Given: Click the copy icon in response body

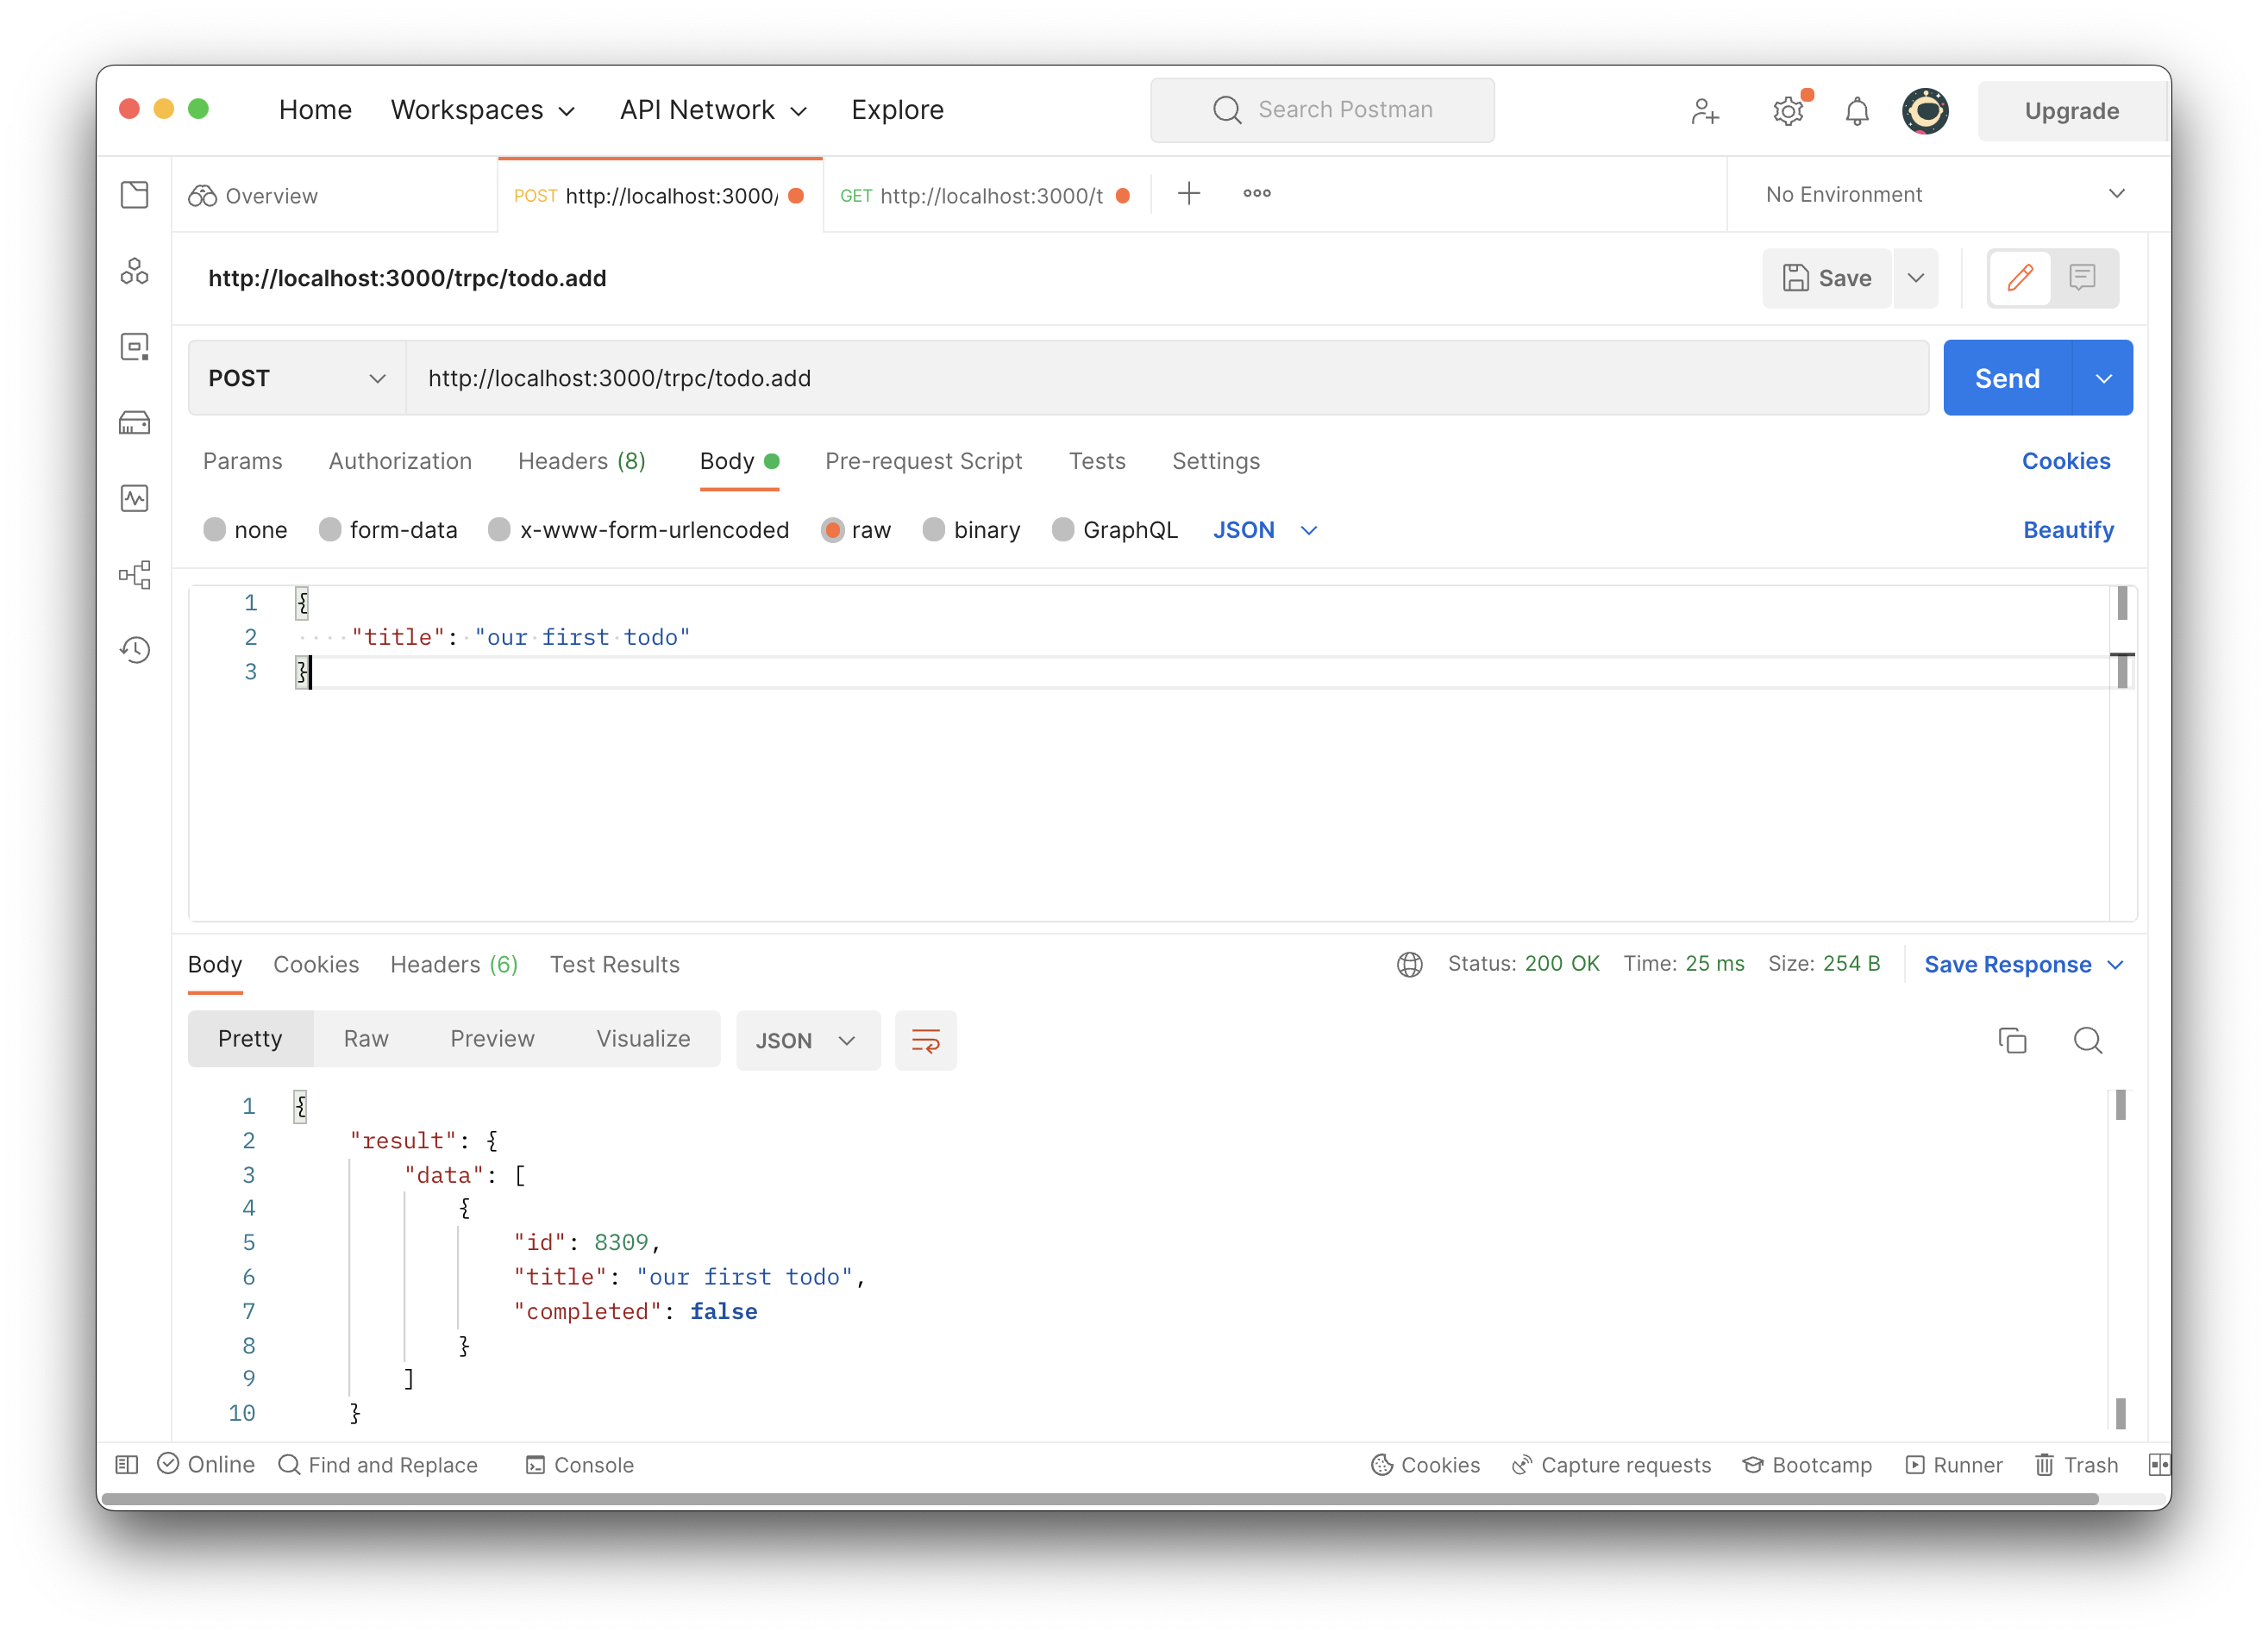Looking at the screenshot, I should coord(2013,1041).
